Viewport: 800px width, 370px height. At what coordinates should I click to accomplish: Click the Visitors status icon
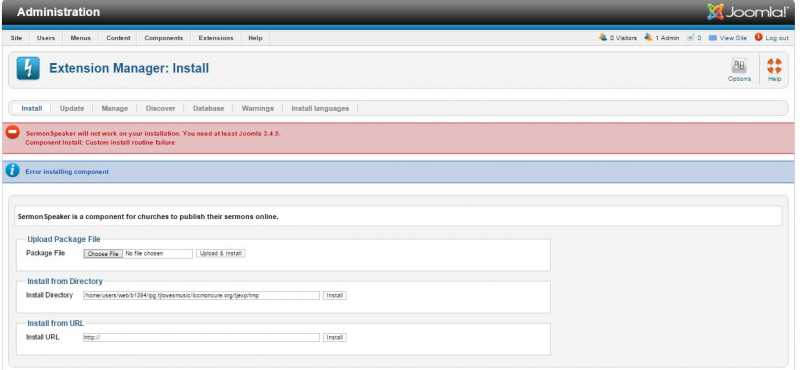604,37
